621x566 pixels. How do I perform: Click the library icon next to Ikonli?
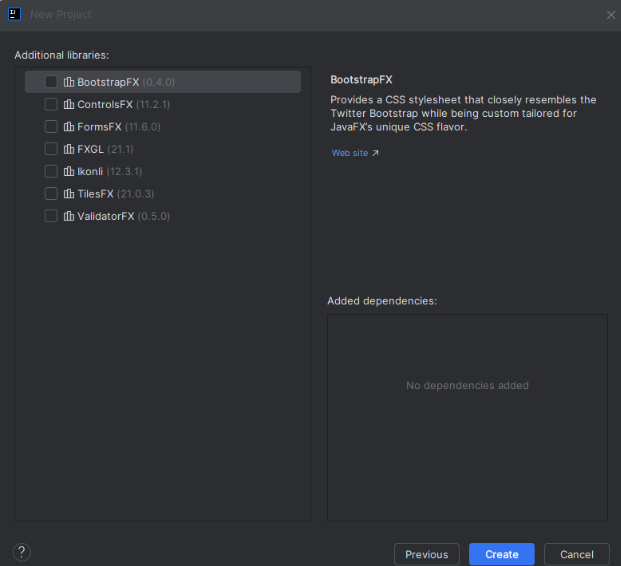(x=69, y=171)
